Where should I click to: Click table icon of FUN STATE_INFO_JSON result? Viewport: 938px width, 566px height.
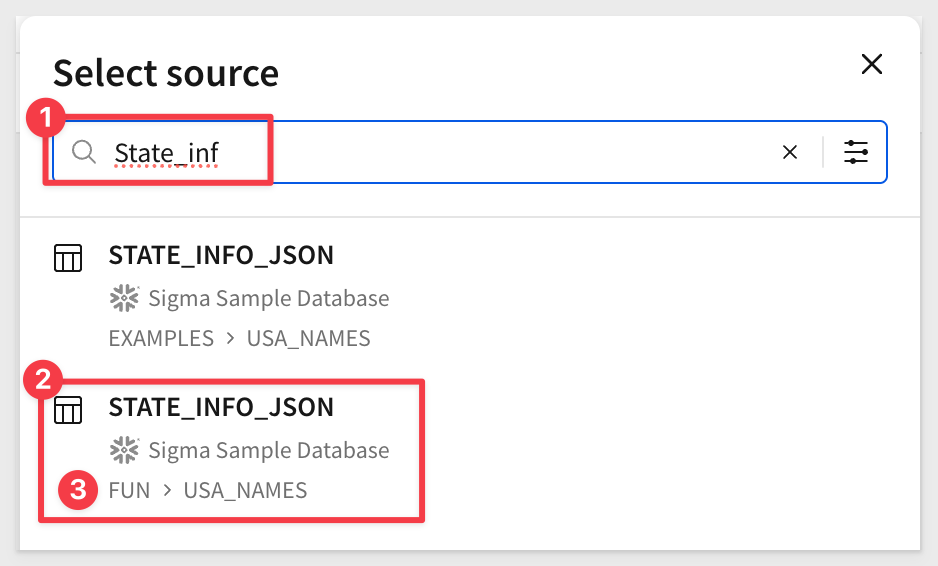(x=68, y=410)
